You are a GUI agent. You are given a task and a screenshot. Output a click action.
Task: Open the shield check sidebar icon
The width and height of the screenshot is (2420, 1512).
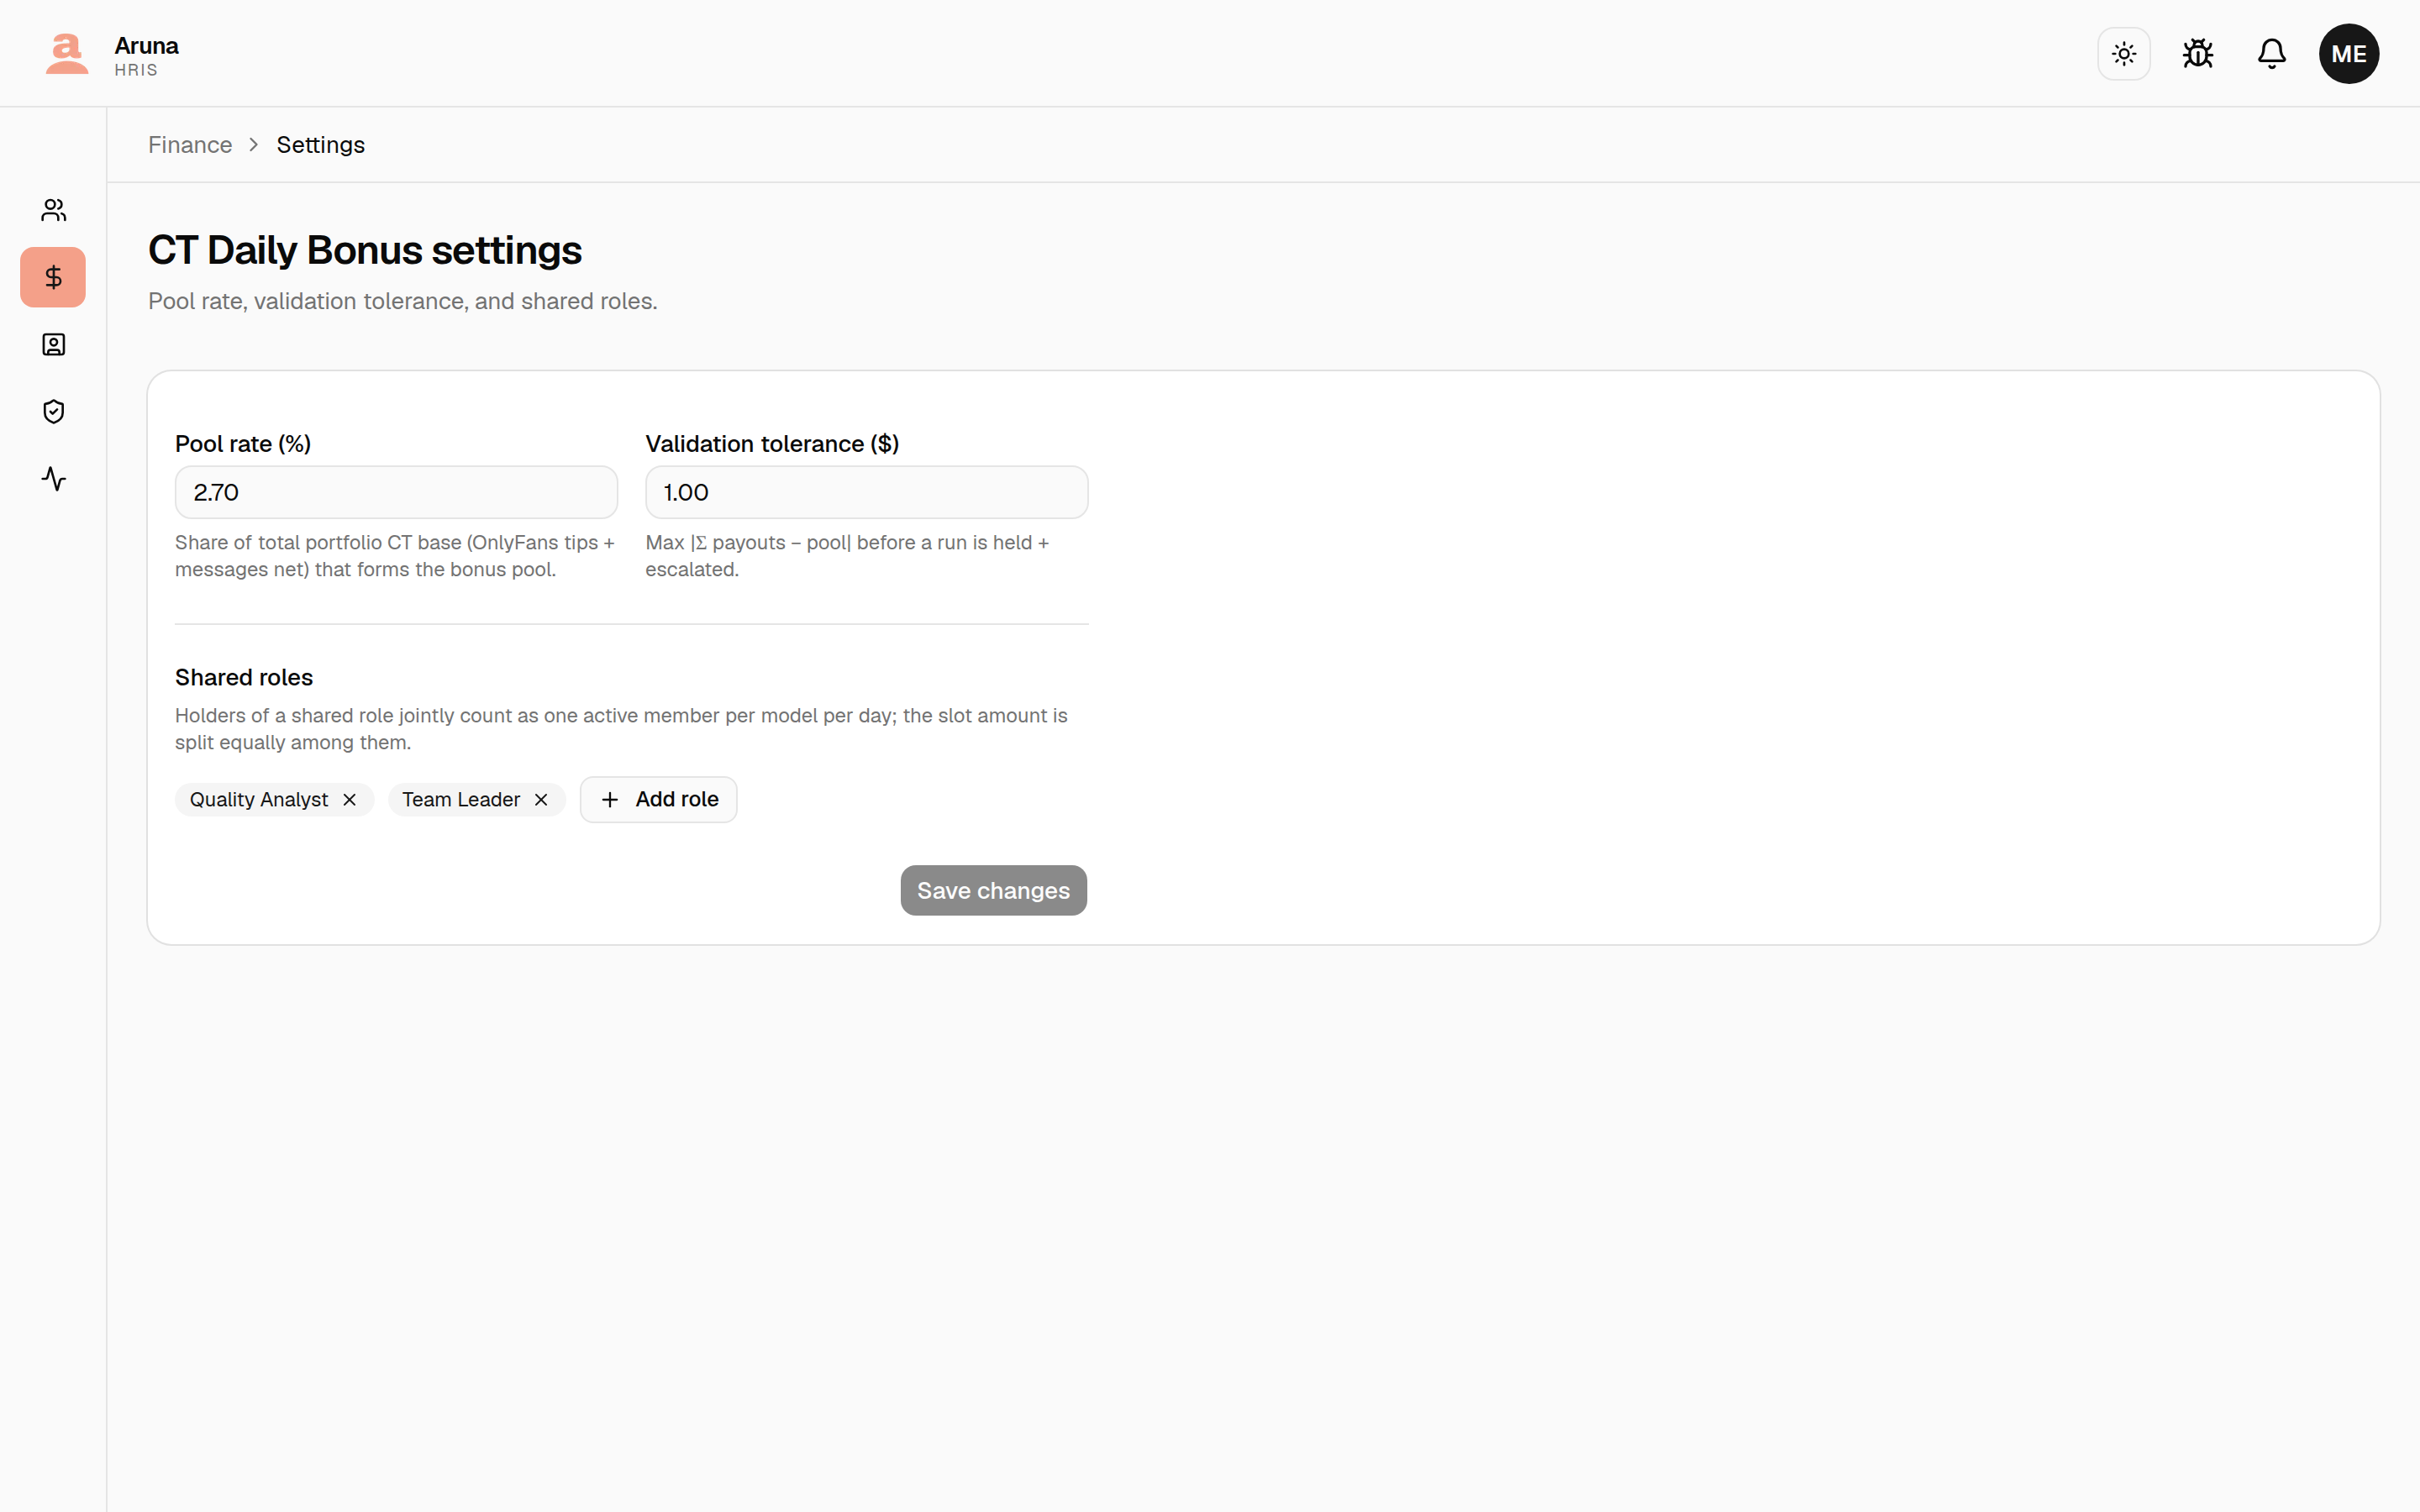[x=54, y=412]
